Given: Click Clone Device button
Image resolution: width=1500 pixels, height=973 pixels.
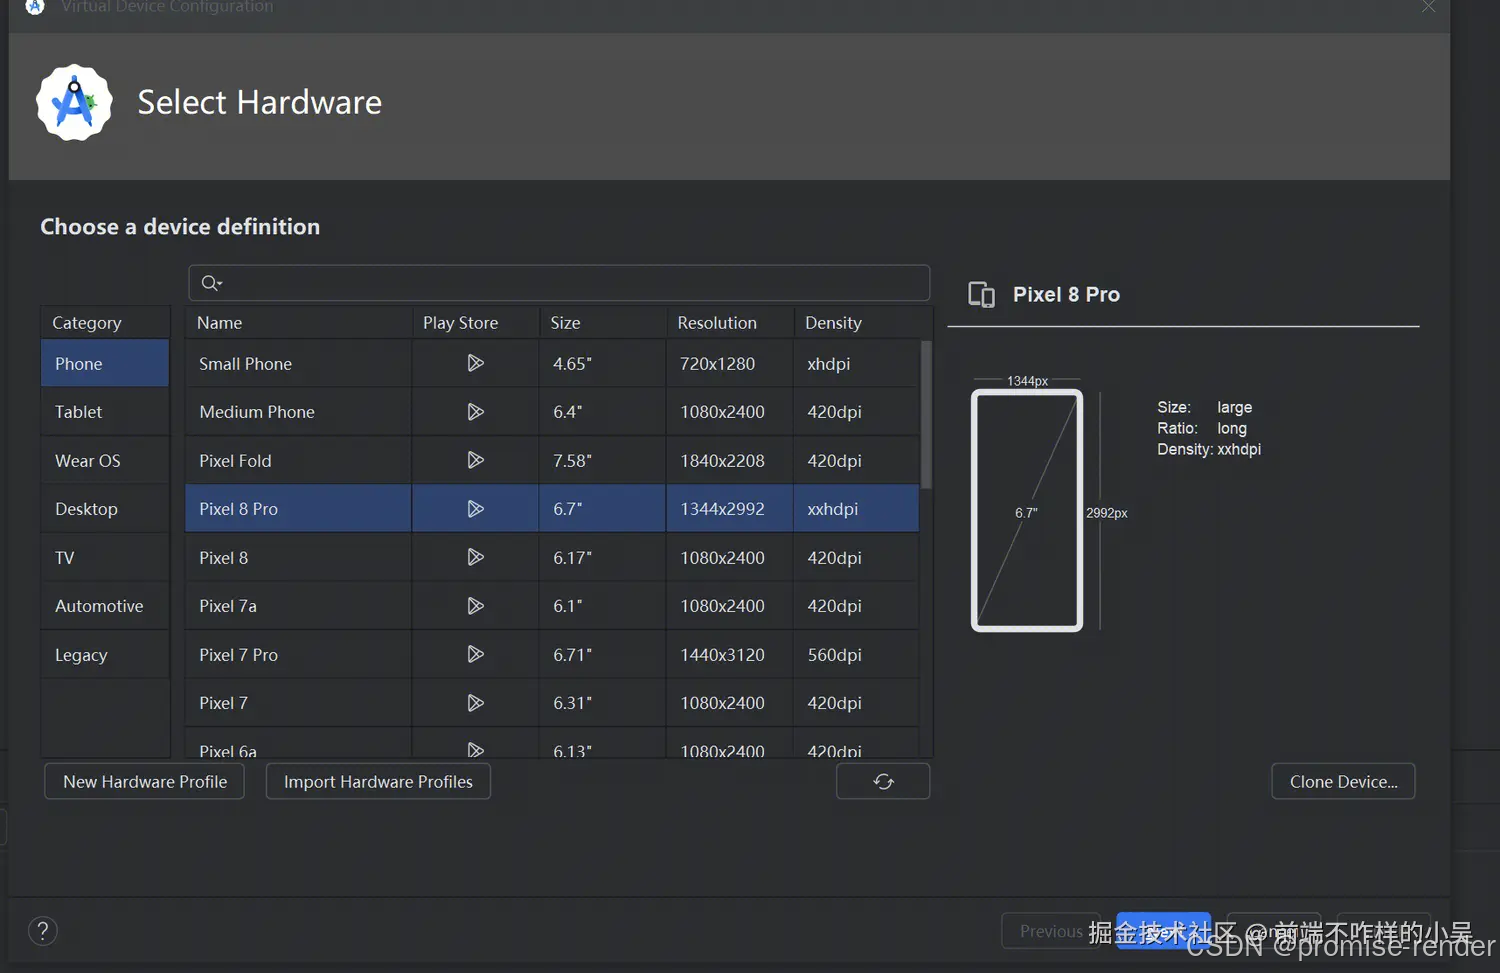Looking at the screenshot, I should point(1343,781).
